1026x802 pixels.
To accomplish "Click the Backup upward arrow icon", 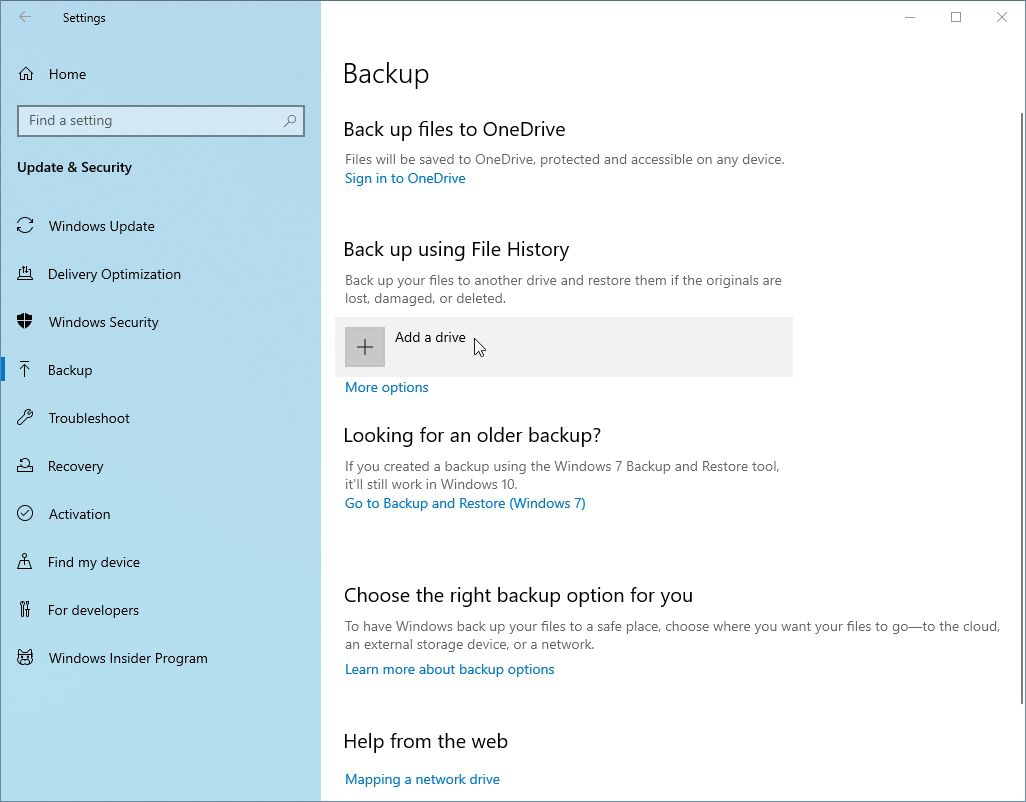I will click(25, 370).
